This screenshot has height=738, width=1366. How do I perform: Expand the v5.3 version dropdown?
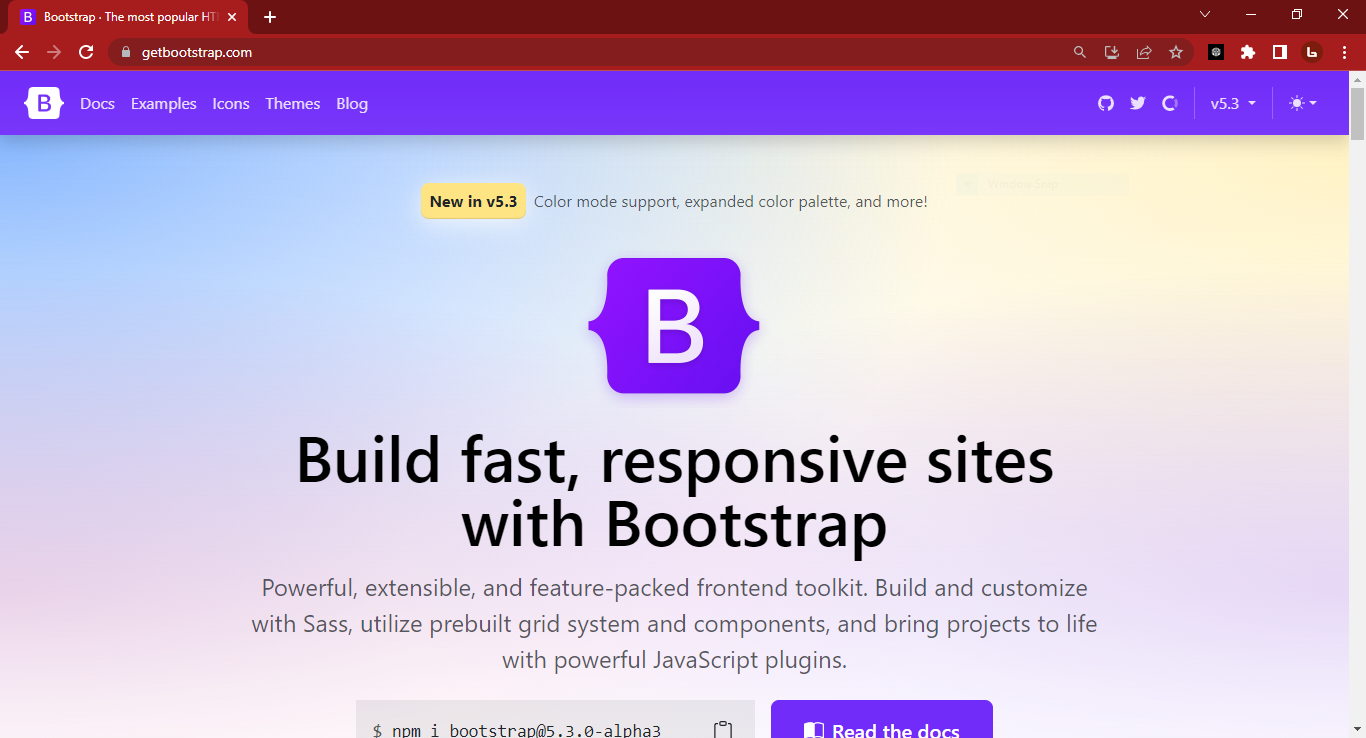(1233, 103)
